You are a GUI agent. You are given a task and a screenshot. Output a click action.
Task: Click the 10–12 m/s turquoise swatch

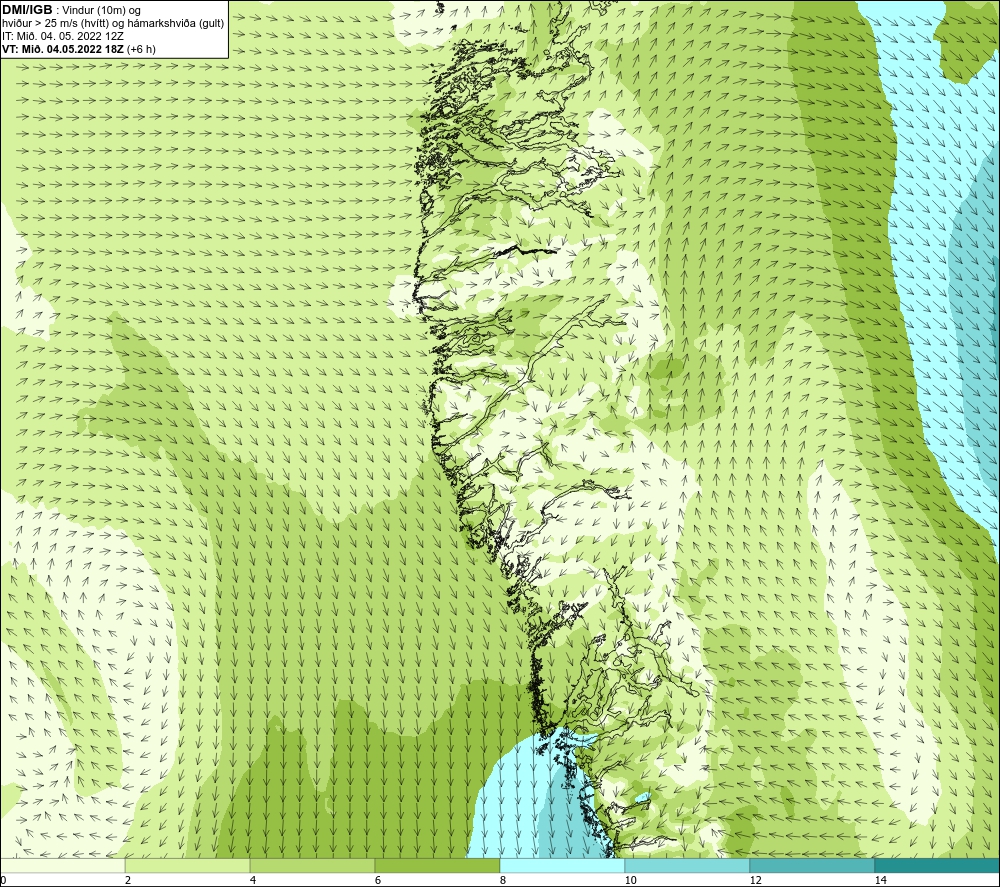tap(688, 866)
